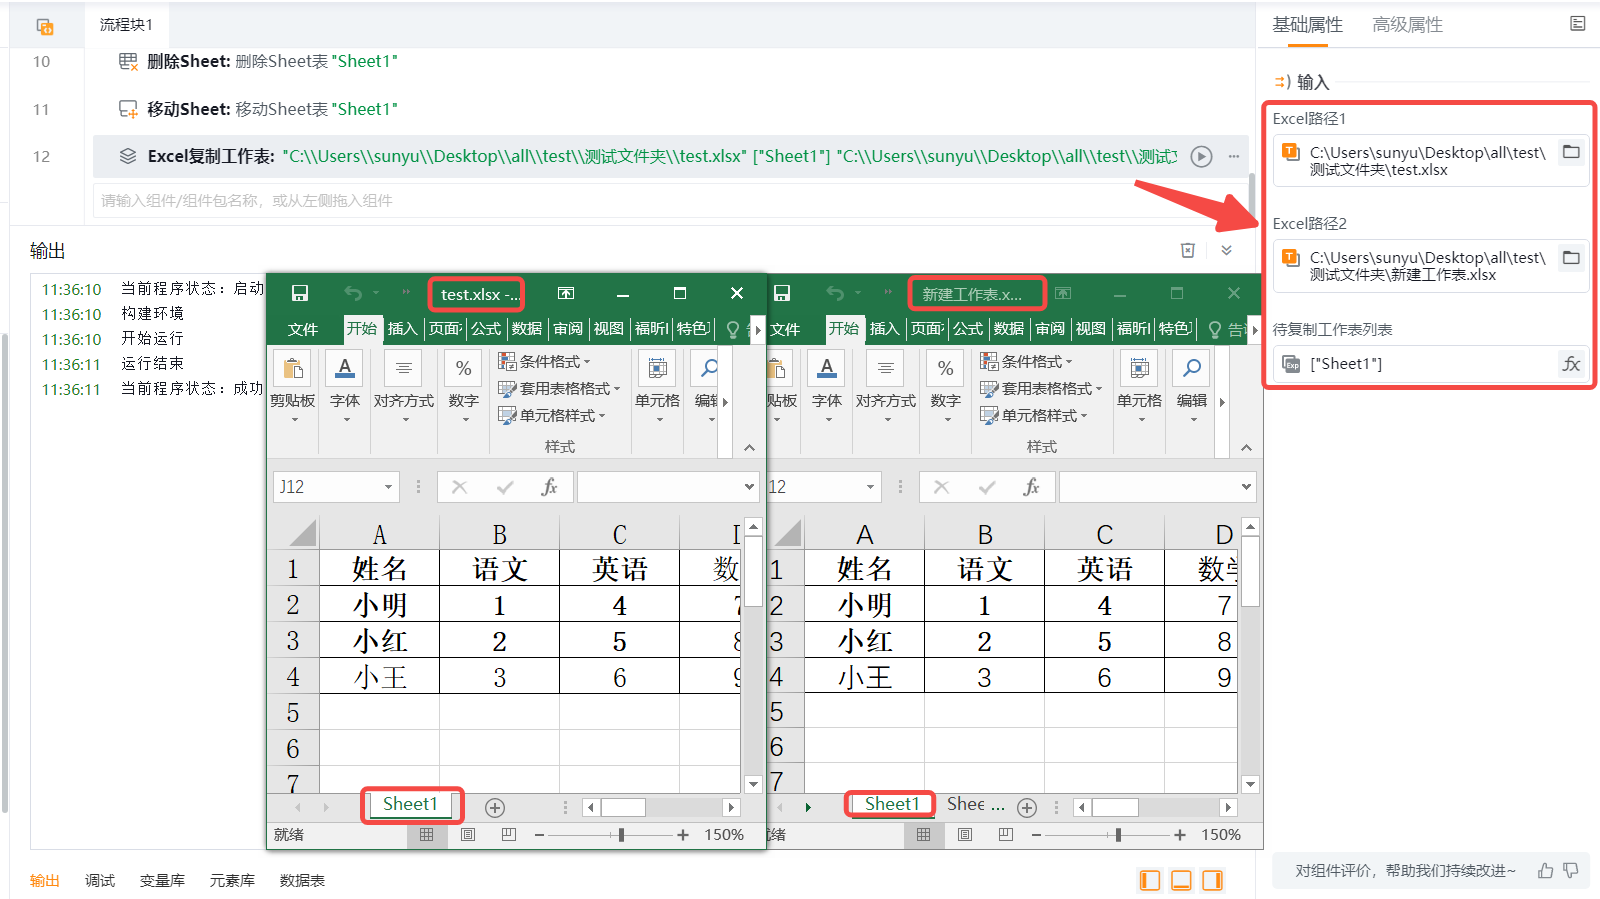This screenshot has width=1600, height=899.
Task: Click the thumbs up rating icon
Action: 1546,871
